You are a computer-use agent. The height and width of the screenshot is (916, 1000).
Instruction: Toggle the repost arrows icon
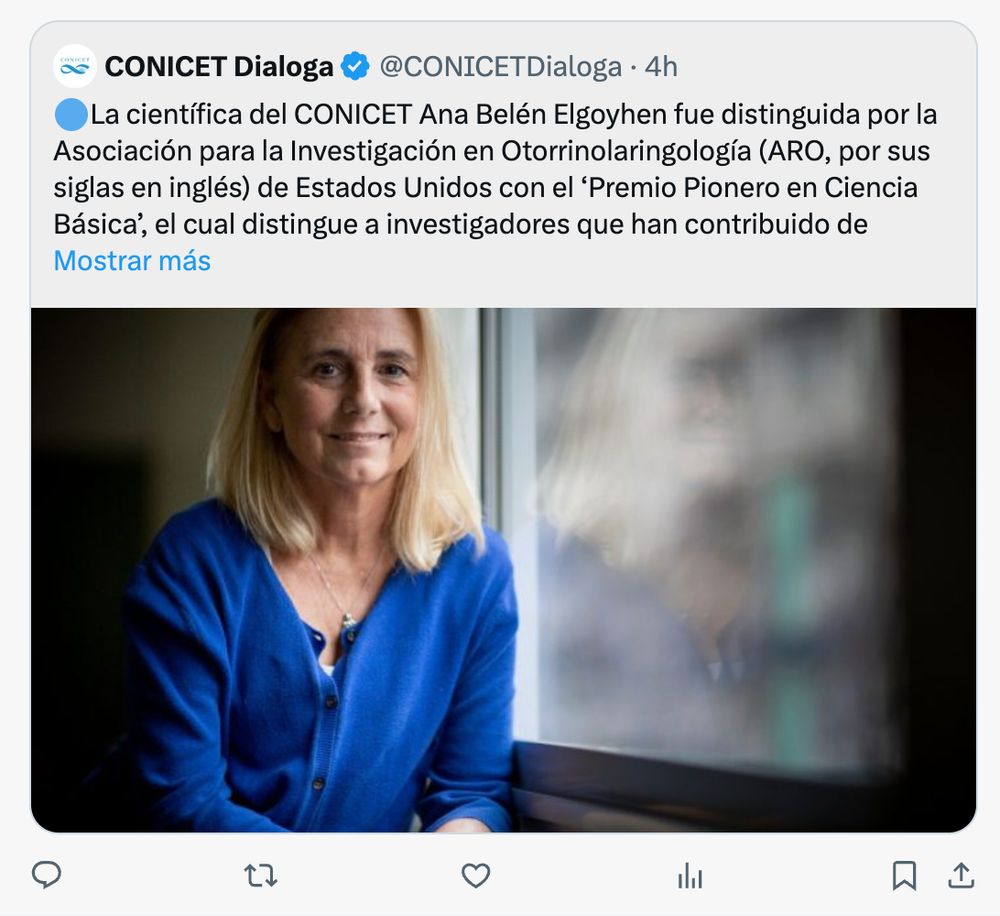pos(261,875)
